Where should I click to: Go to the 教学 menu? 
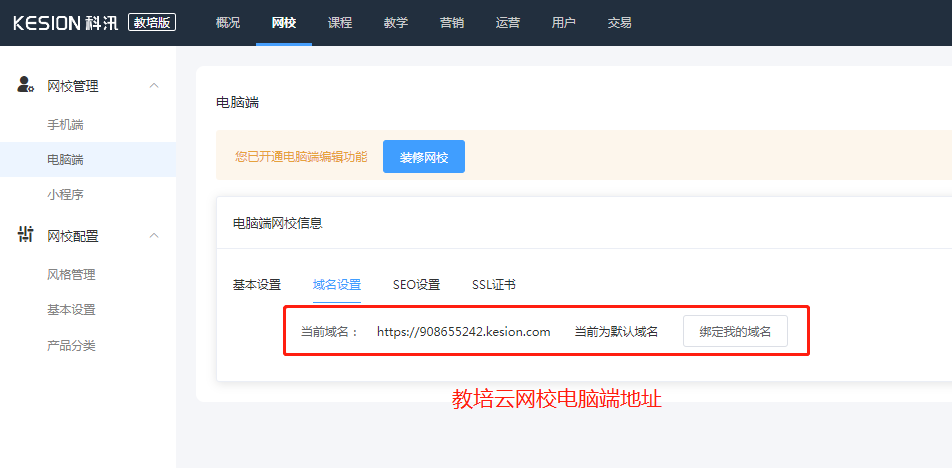[x=396, y=23]
